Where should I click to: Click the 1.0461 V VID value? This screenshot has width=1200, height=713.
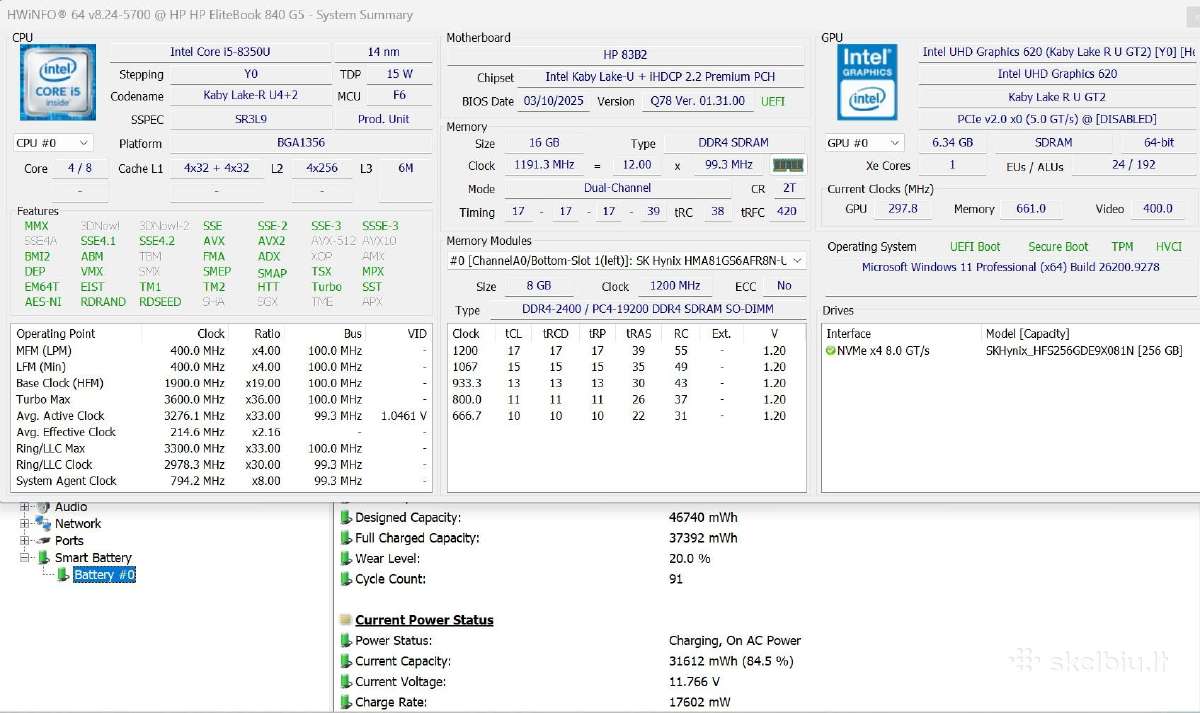pyautogui.click(x=403, y=416)
